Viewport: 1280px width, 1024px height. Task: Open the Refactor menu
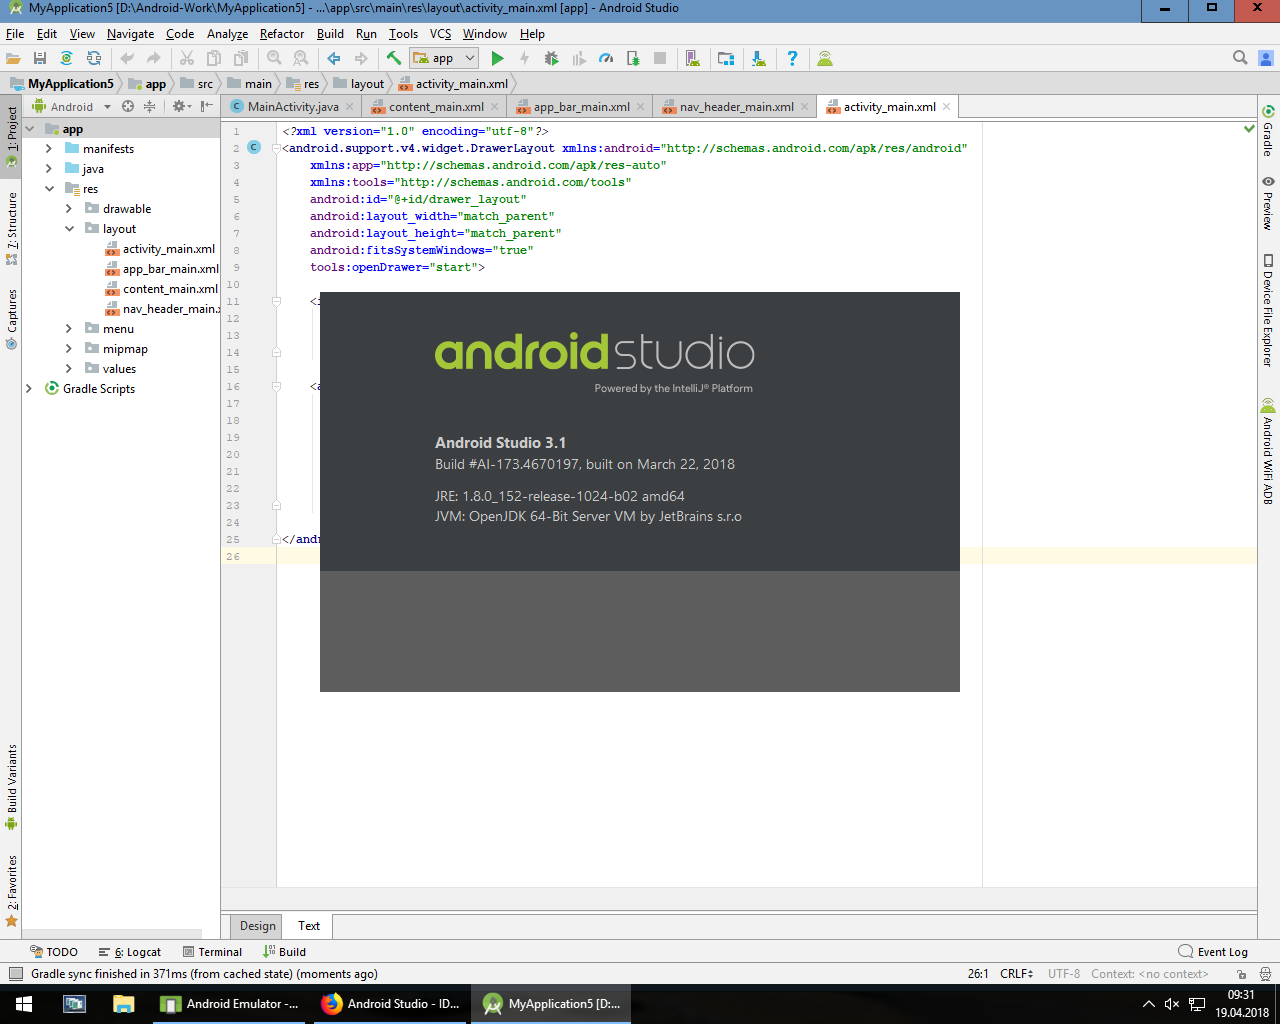coord(281,34)
